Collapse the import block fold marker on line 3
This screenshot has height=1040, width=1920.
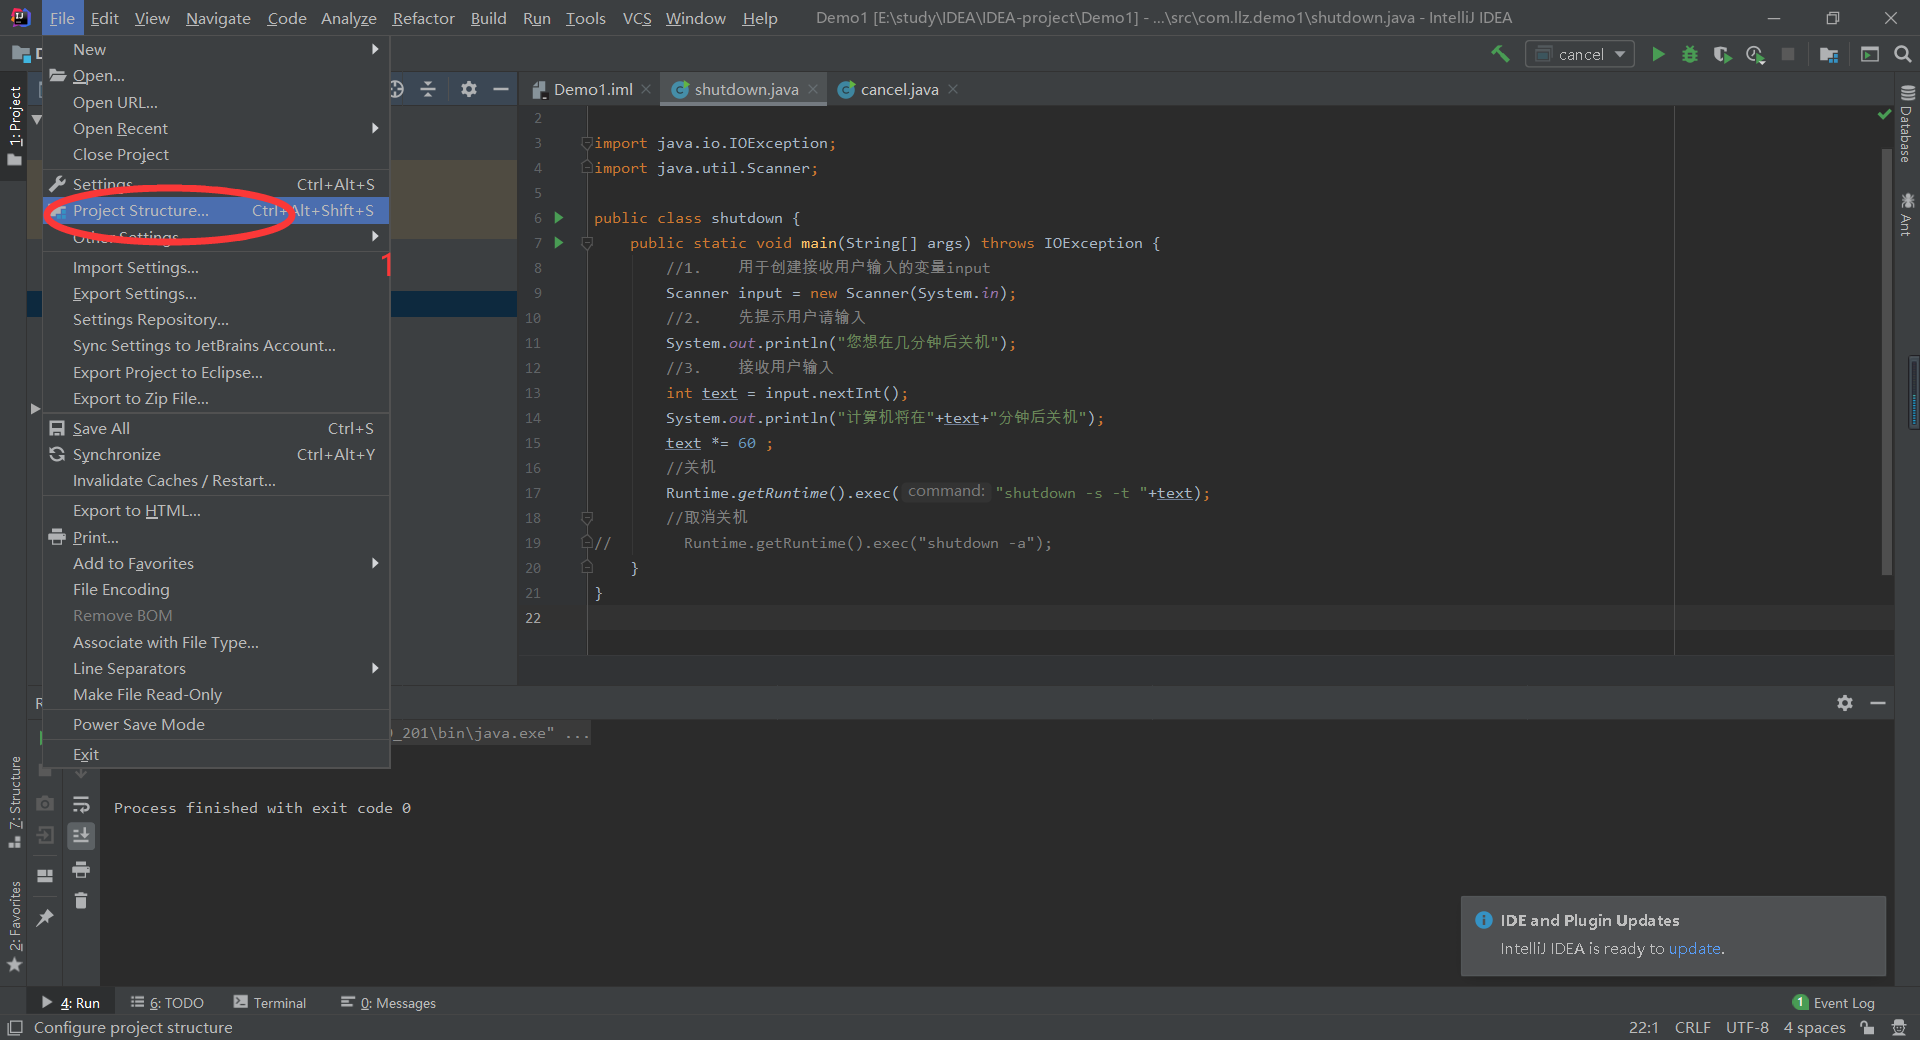(587, 143)
